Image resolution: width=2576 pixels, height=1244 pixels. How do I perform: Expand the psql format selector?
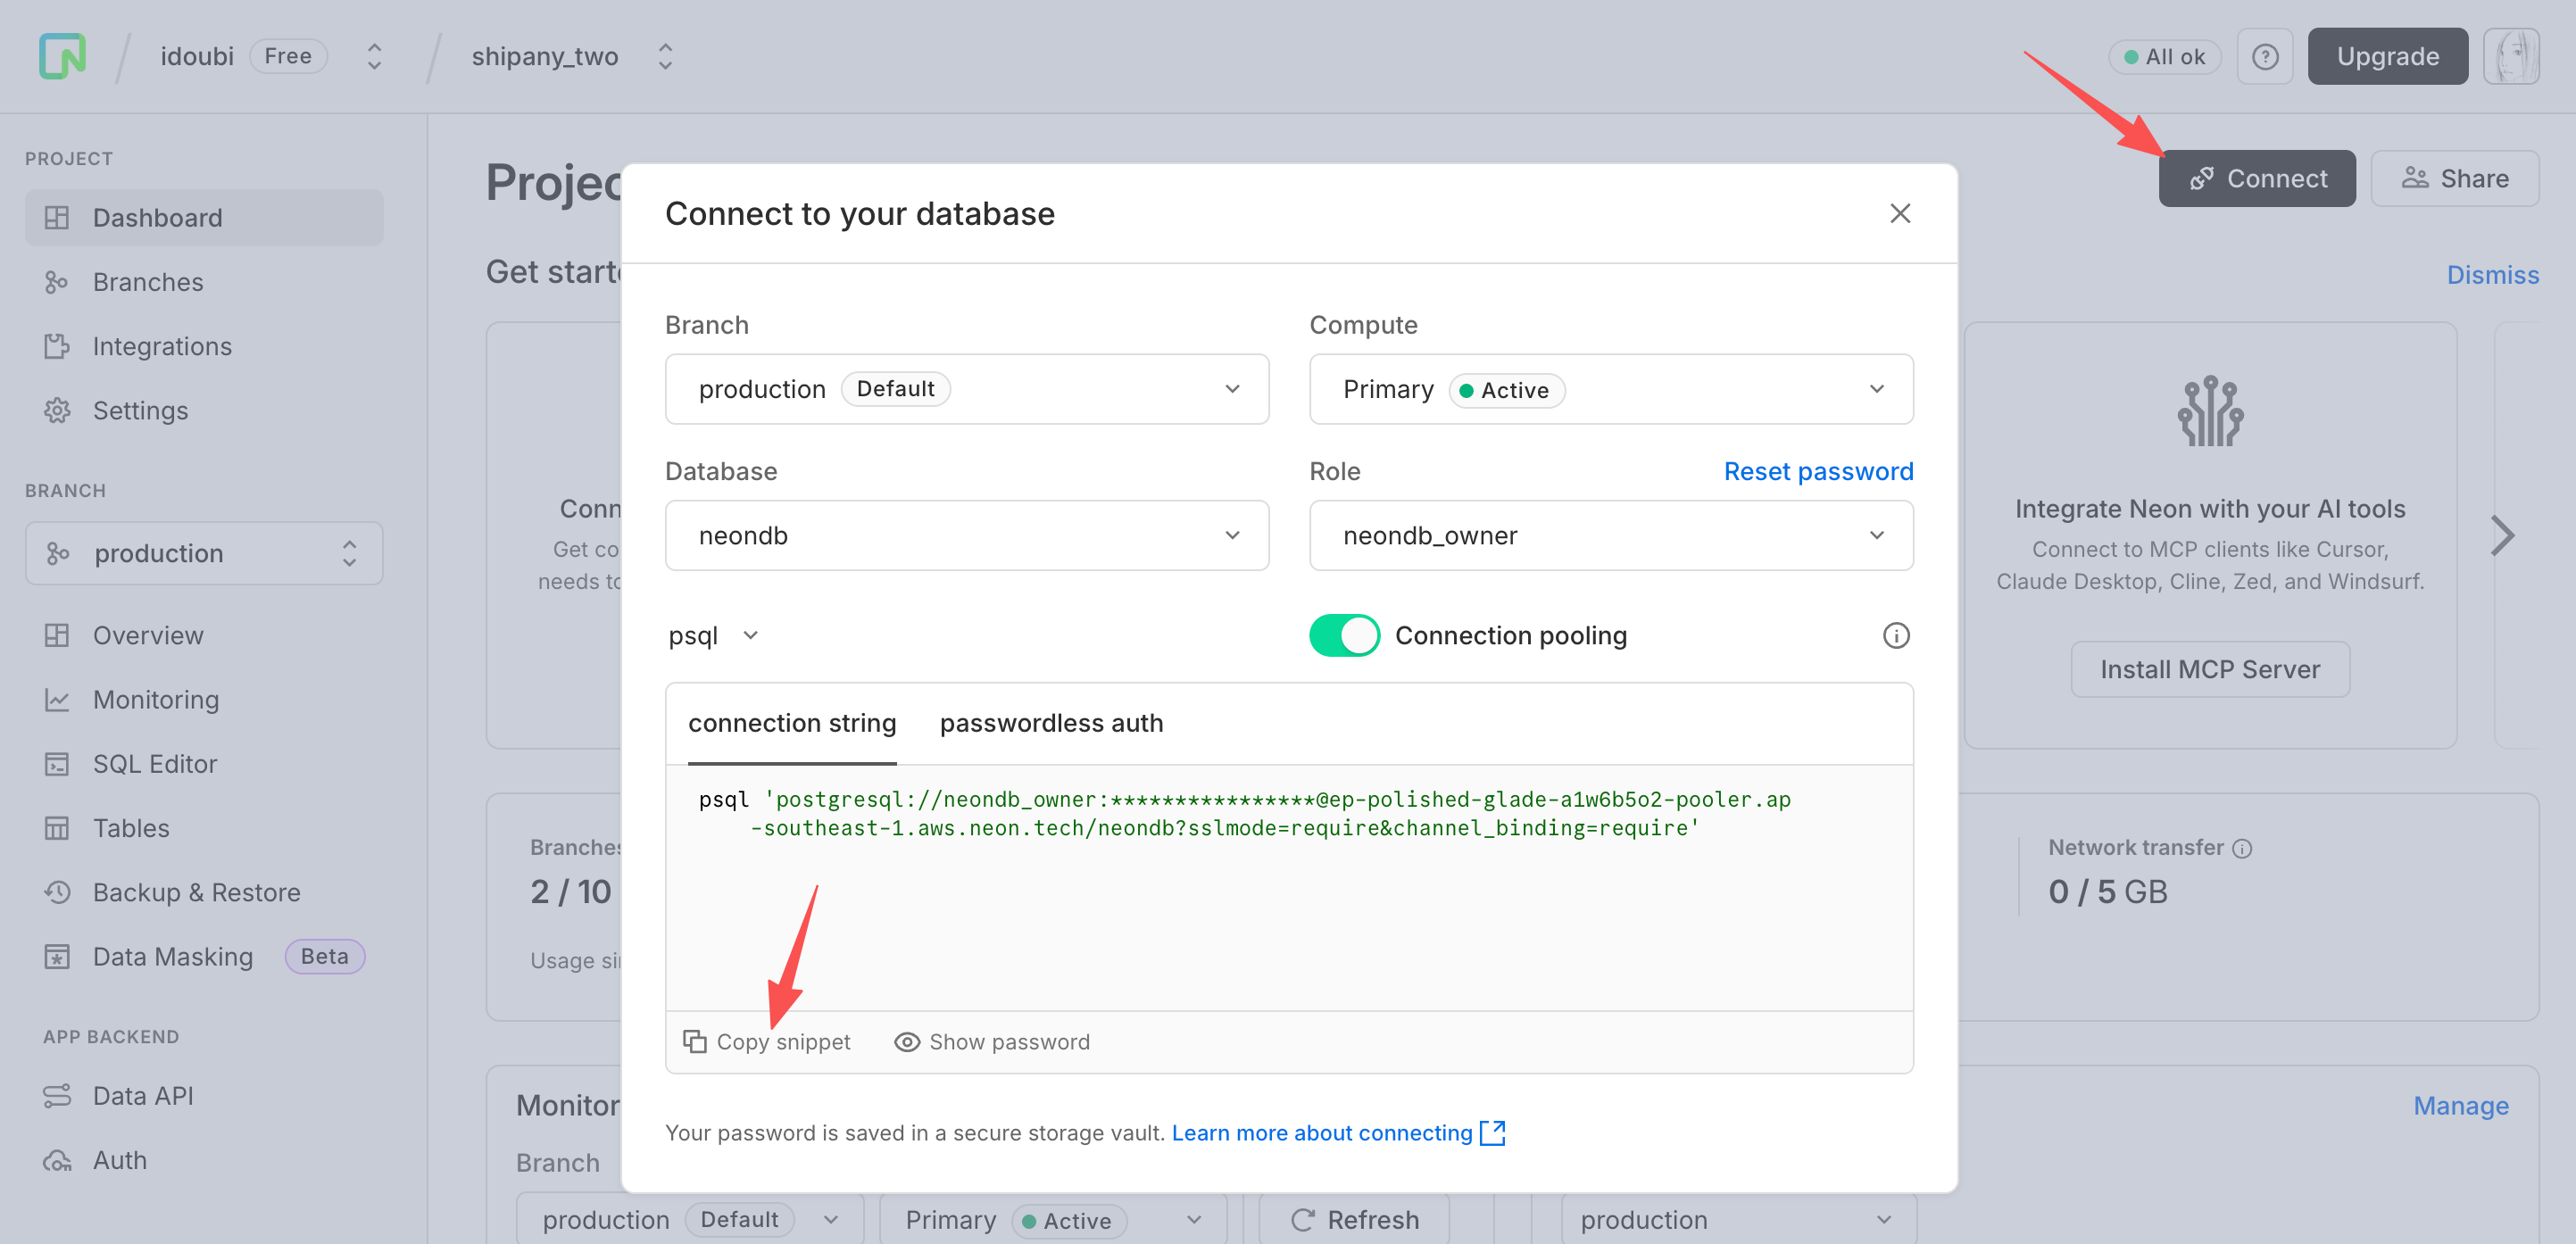click(x=713, y=636)
